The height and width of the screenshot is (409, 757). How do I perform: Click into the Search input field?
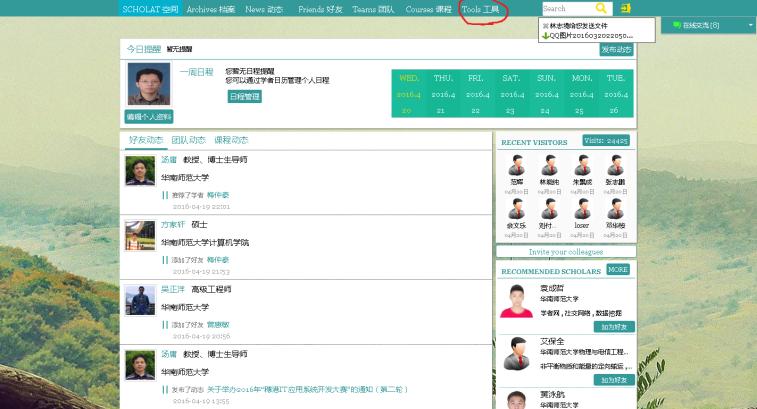point(566,8)
